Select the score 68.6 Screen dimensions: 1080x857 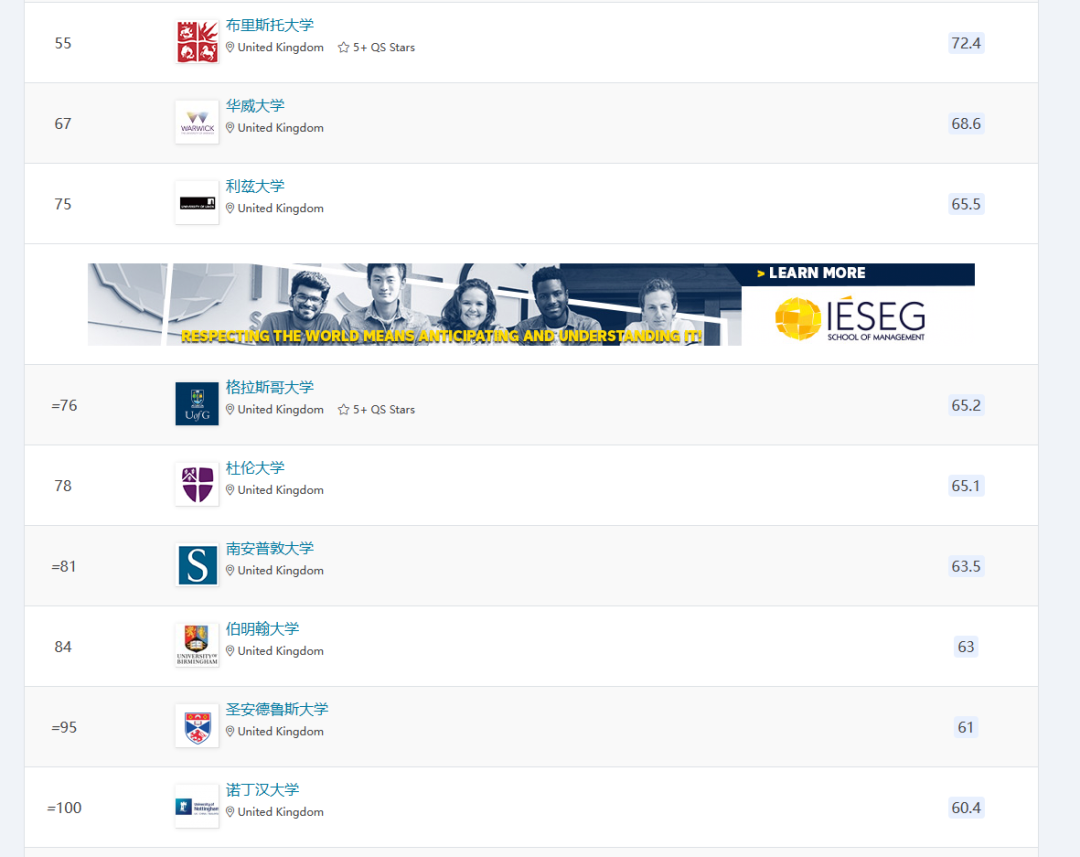[x=966, y=124]
